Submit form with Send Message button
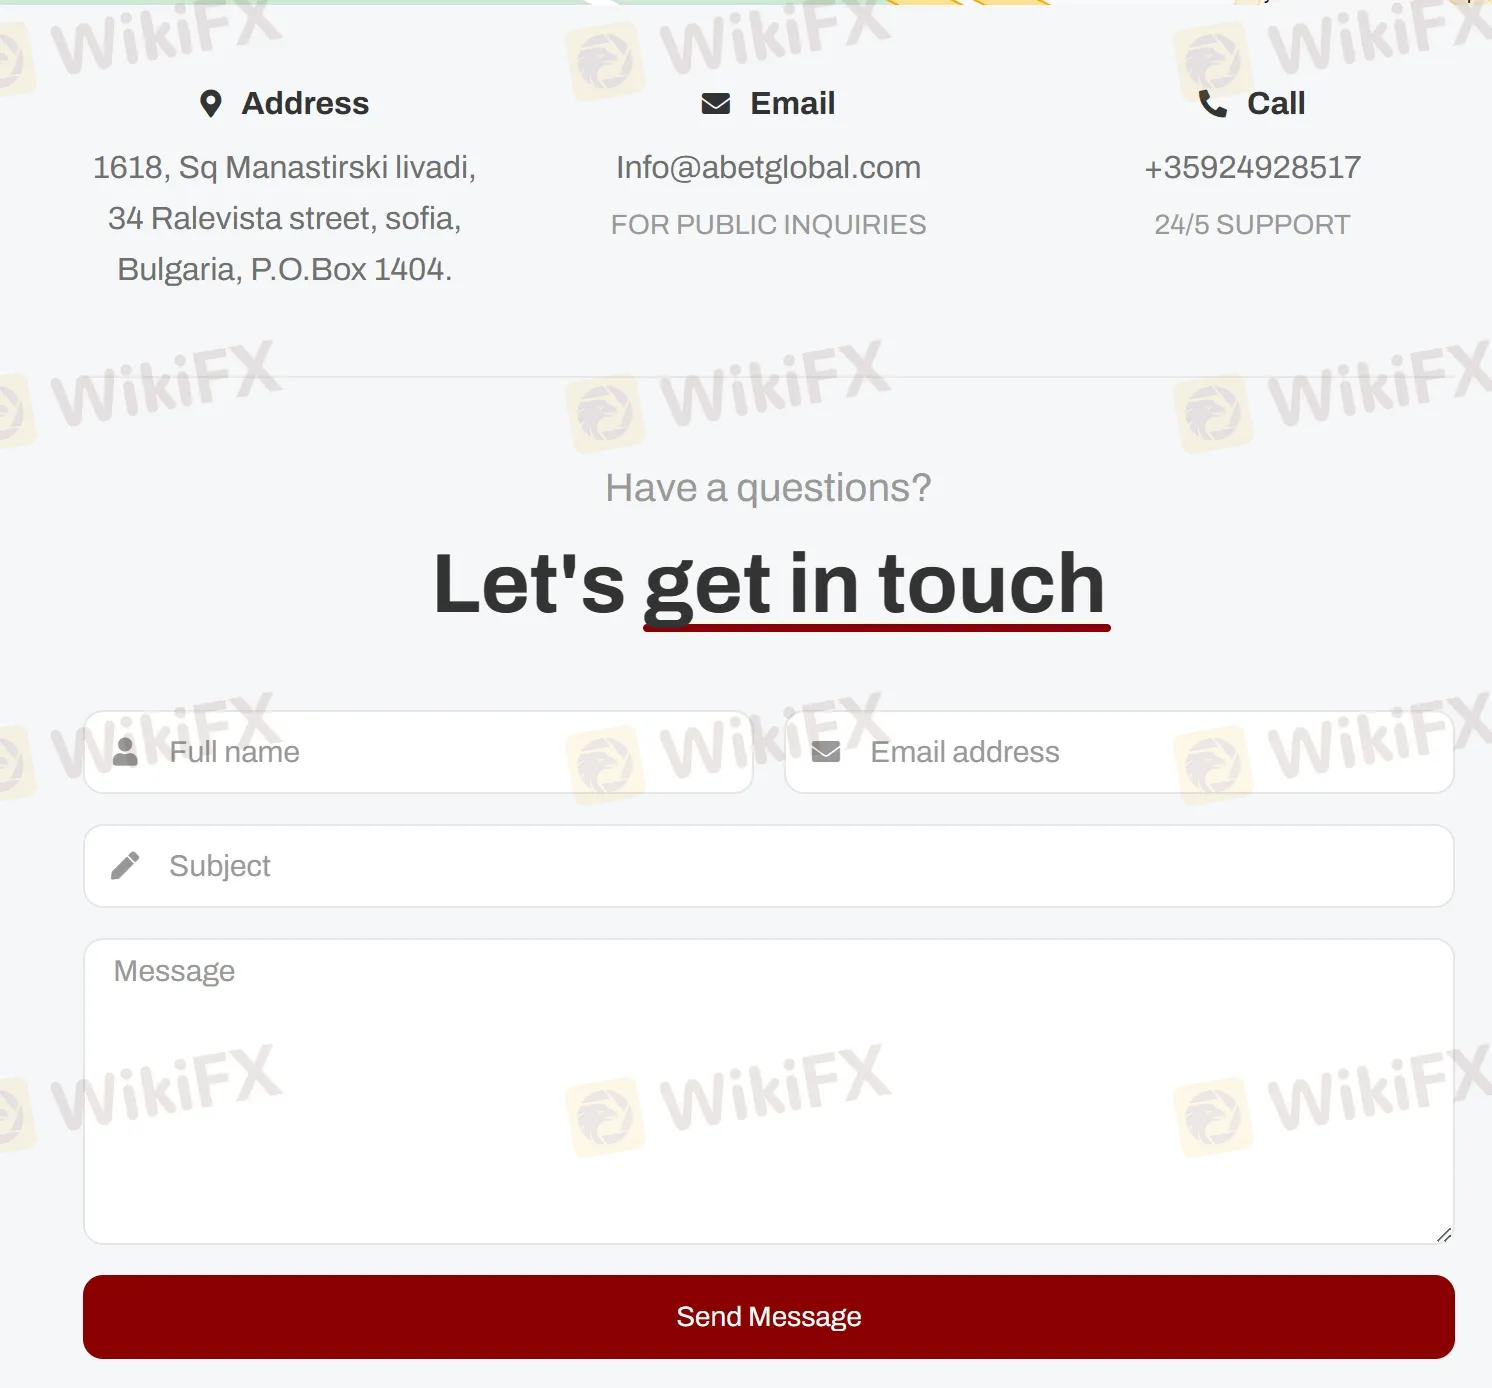Screen dimensions: 1492x1388 point(769,1317)
